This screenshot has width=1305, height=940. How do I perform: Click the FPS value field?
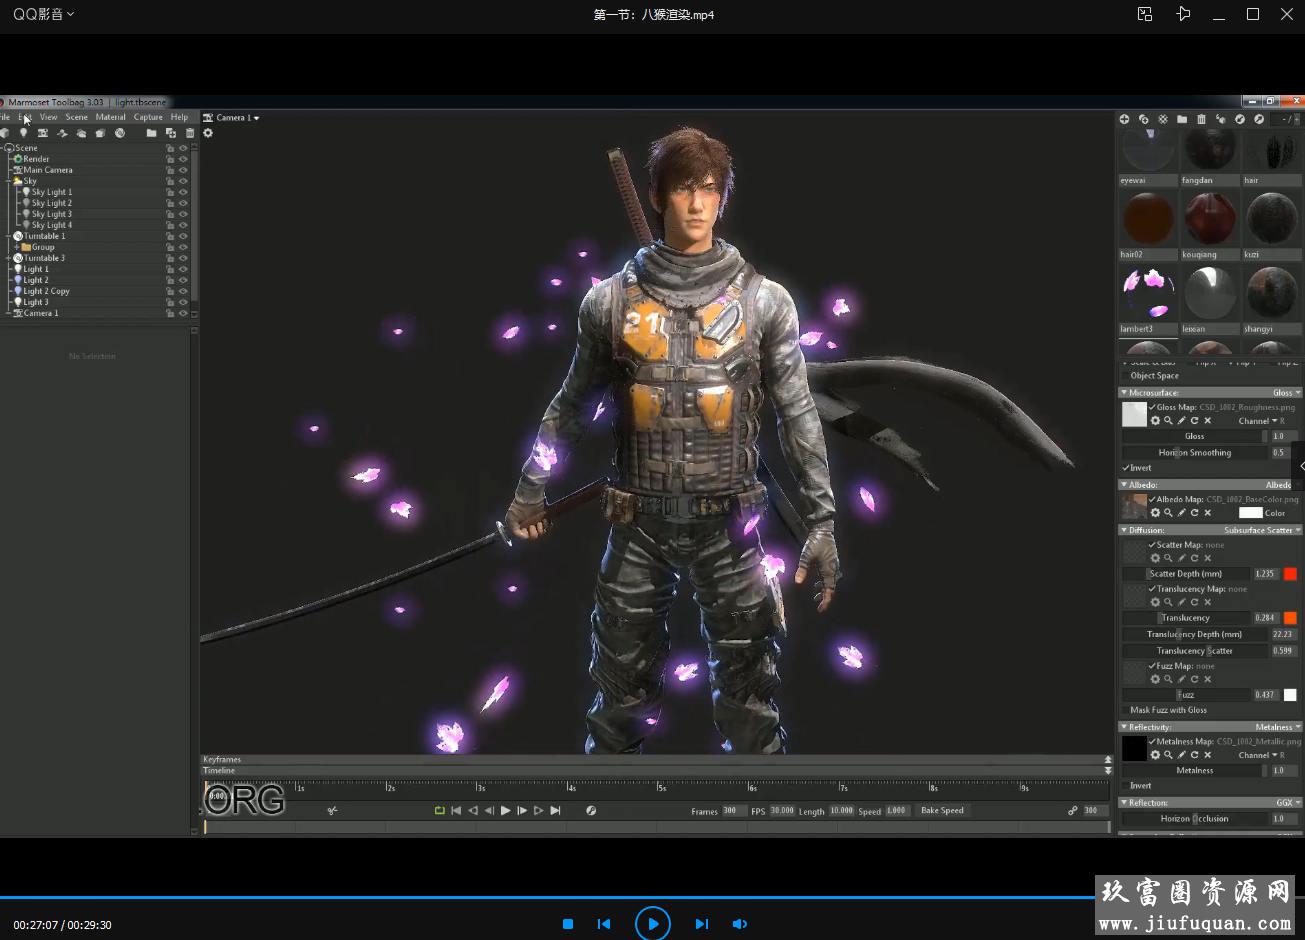[x=782, y=811]
